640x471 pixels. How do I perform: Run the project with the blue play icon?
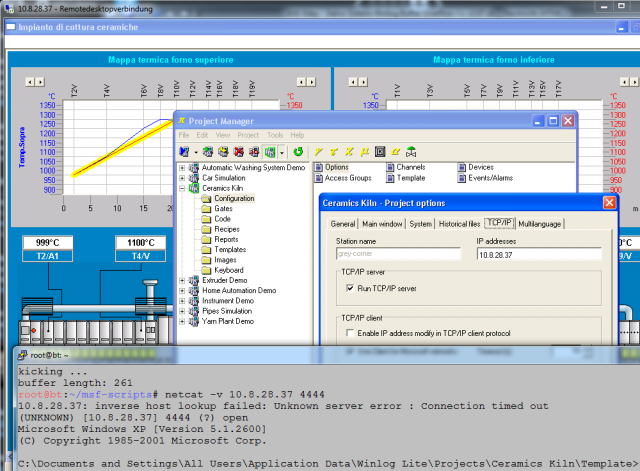[x=184, y=152]
